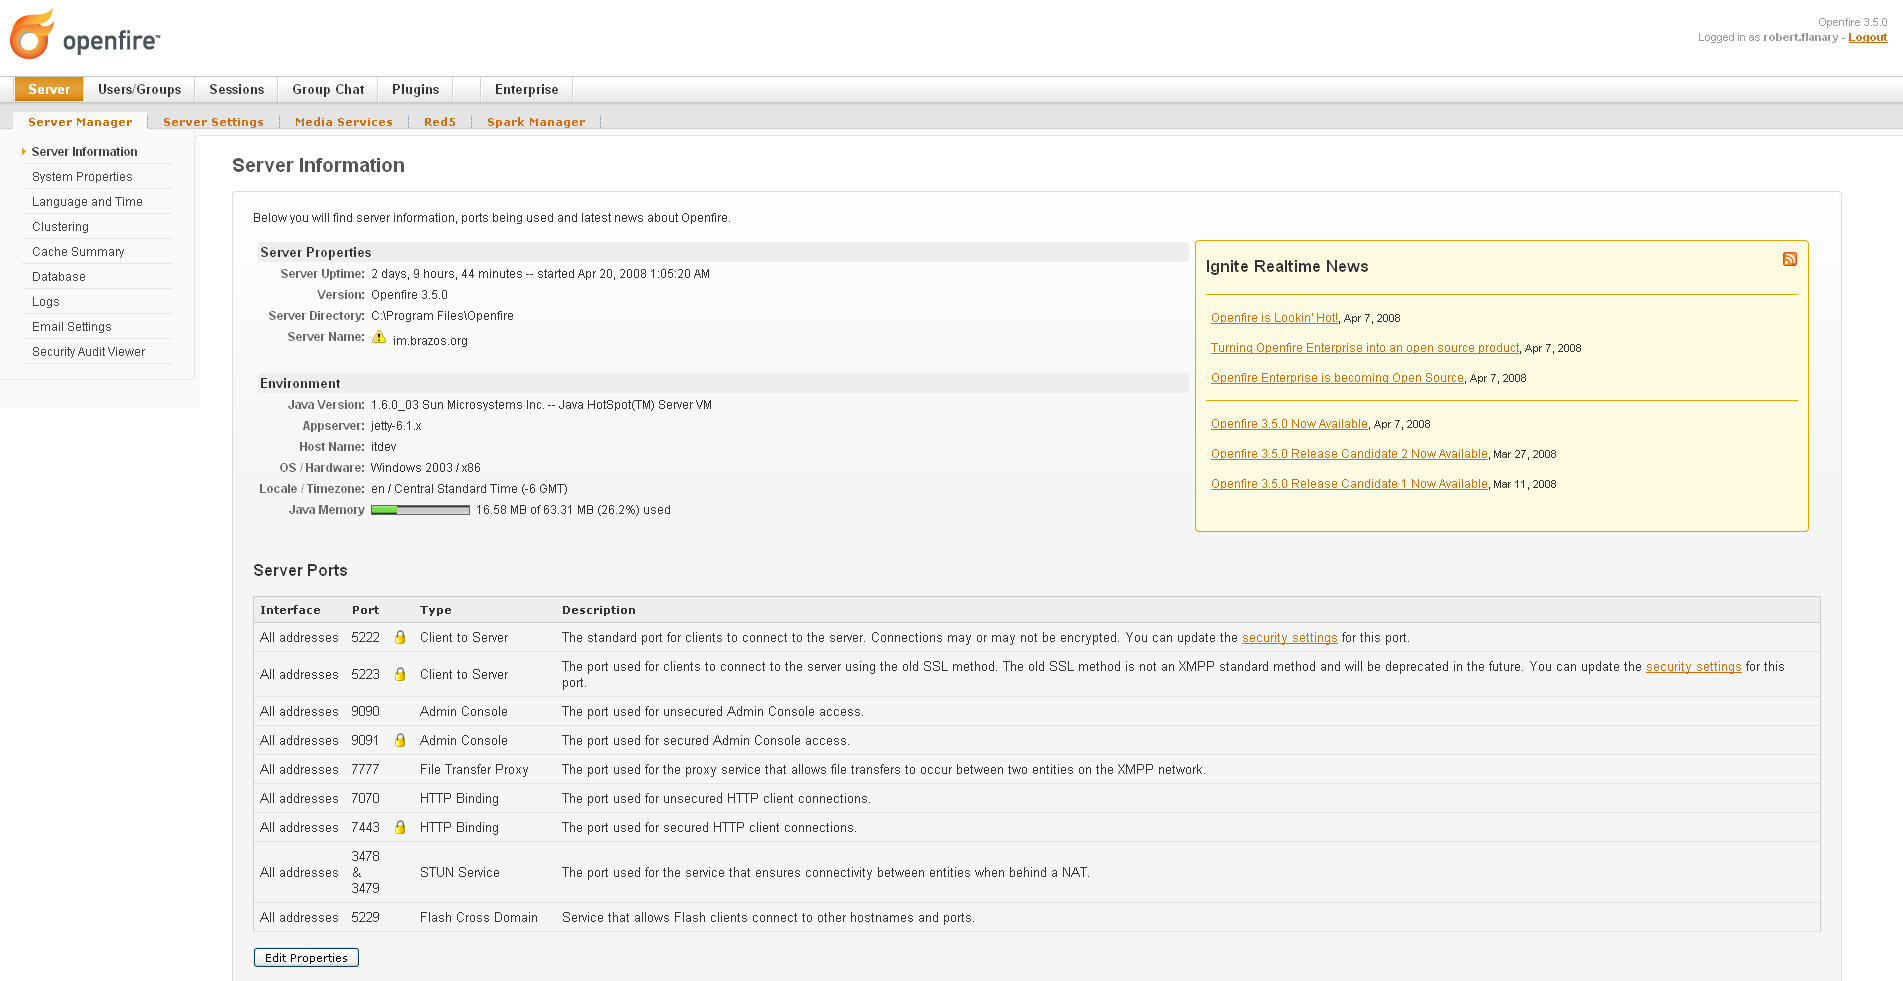Click the 'STUN Service' type cell
Screen dimensions: 1903x981
click(459, 872)
